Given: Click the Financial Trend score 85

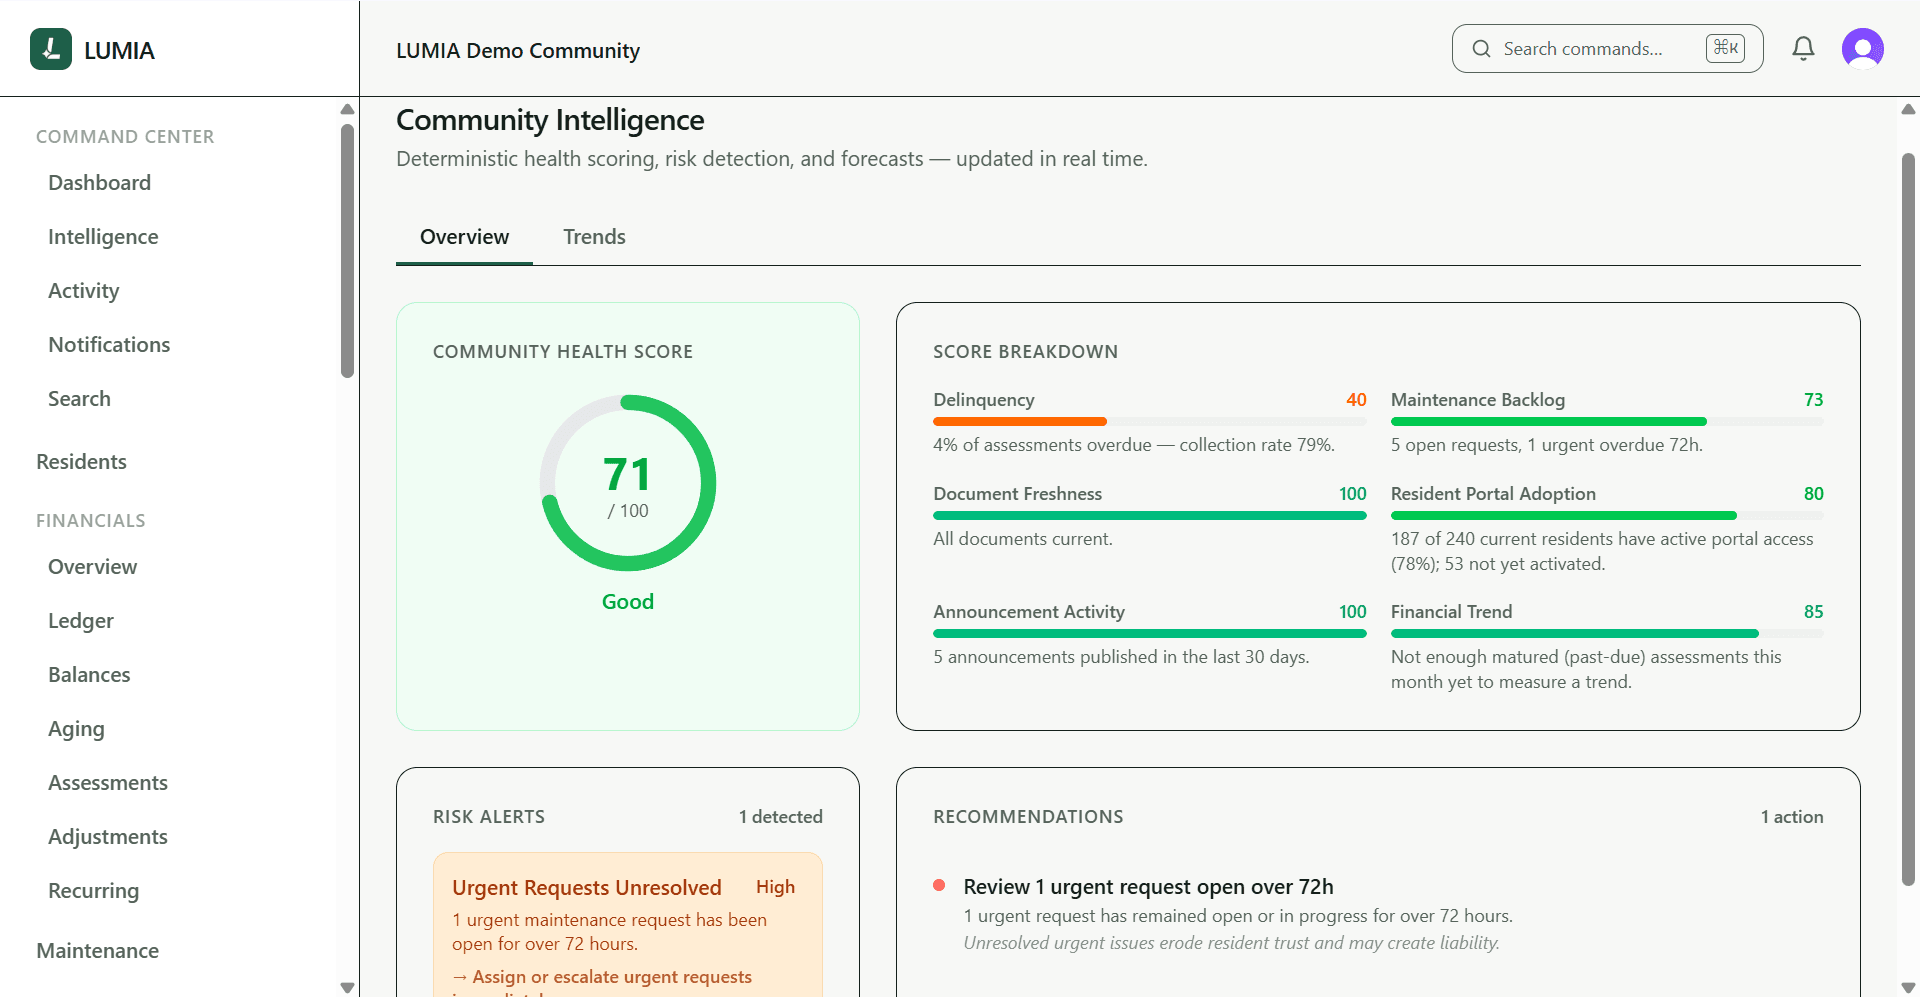Looking at the screenshot, I should point(1813,612).
